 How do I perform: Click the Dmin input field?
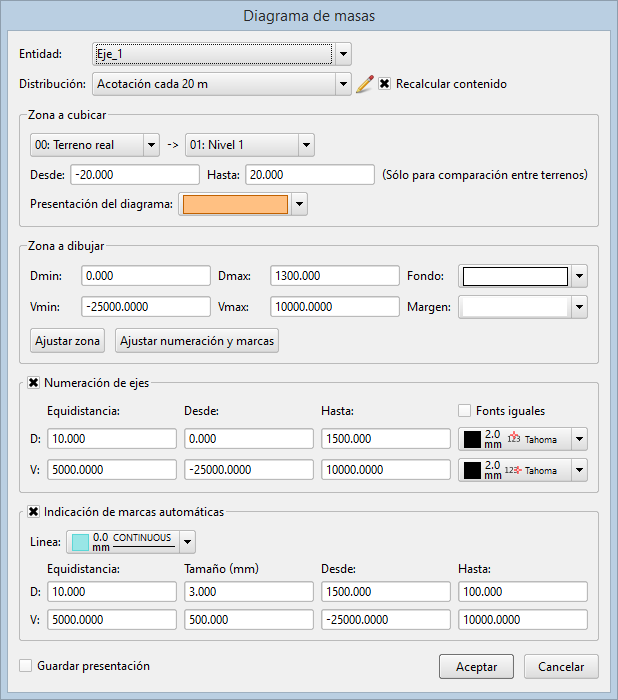click(x=146, y=275)
